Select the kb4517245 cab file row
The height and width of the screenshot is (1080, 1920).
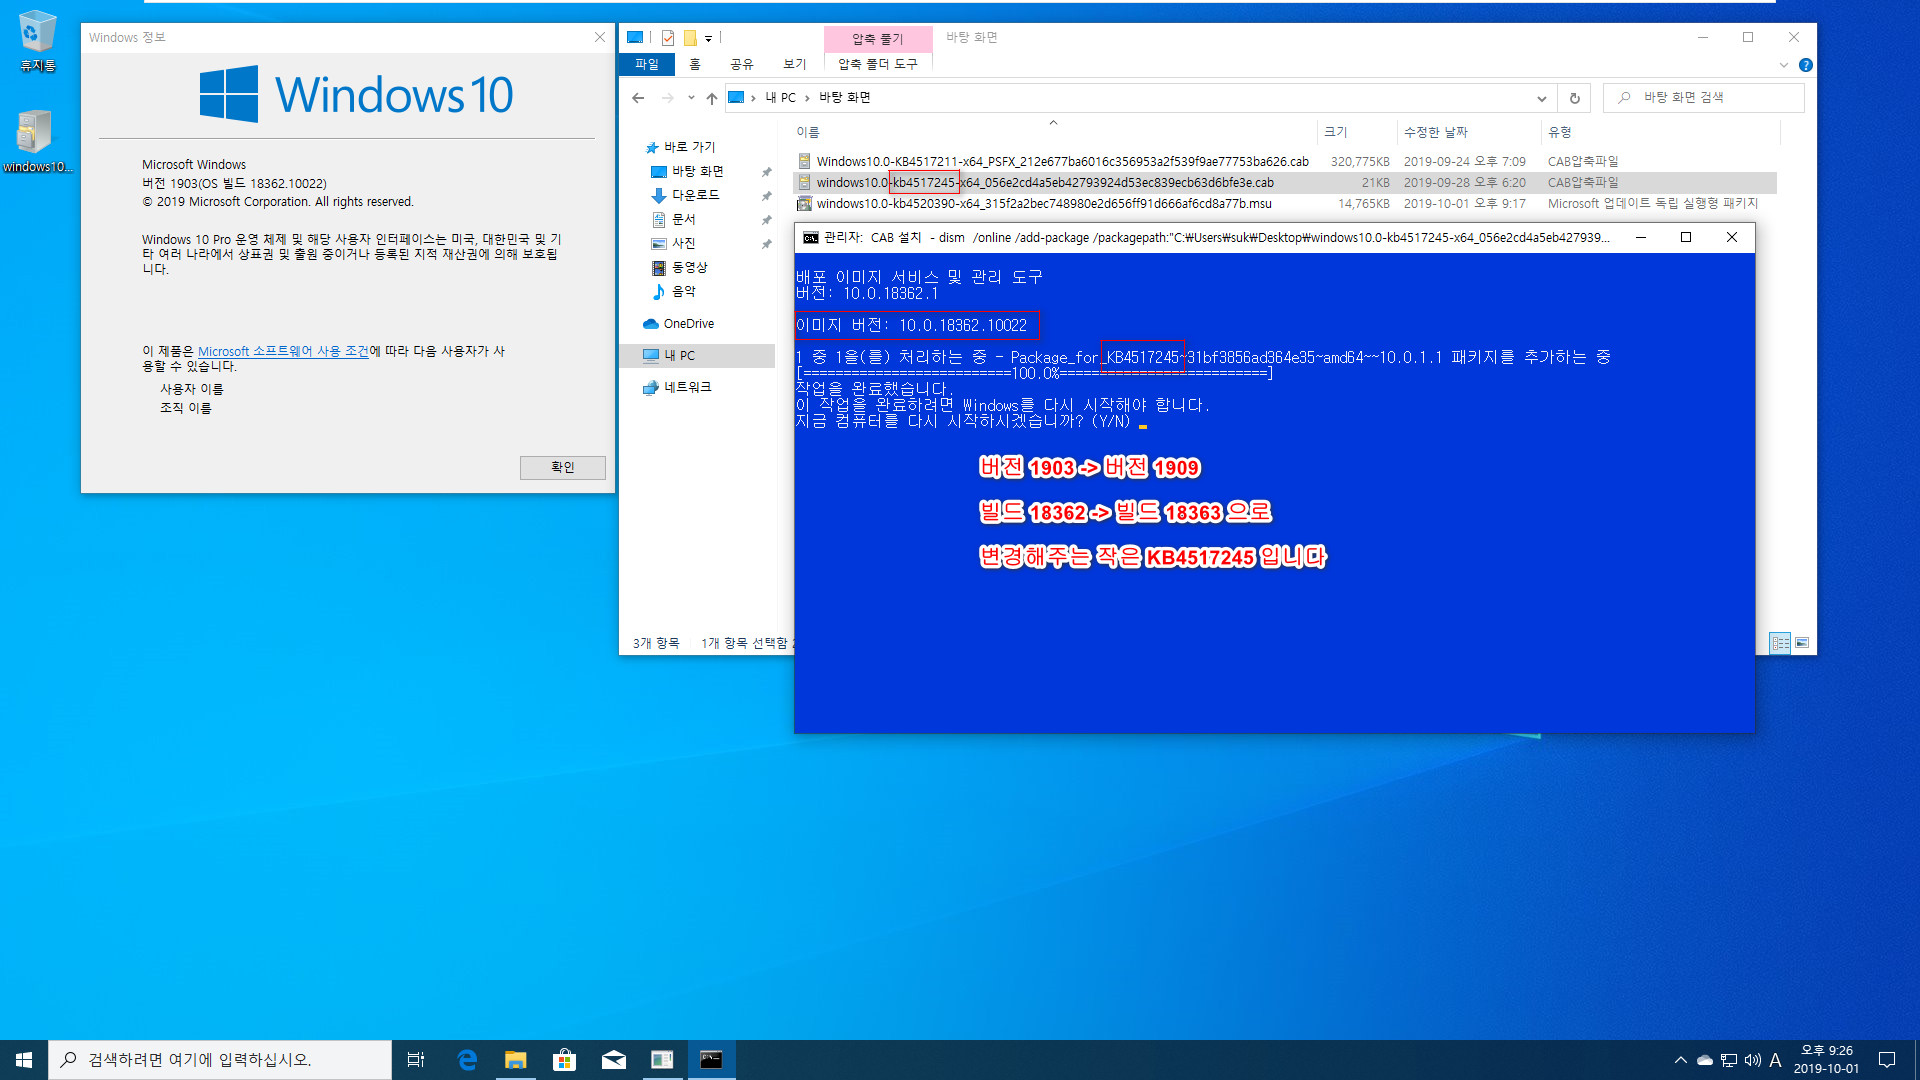pos(1284,183)
